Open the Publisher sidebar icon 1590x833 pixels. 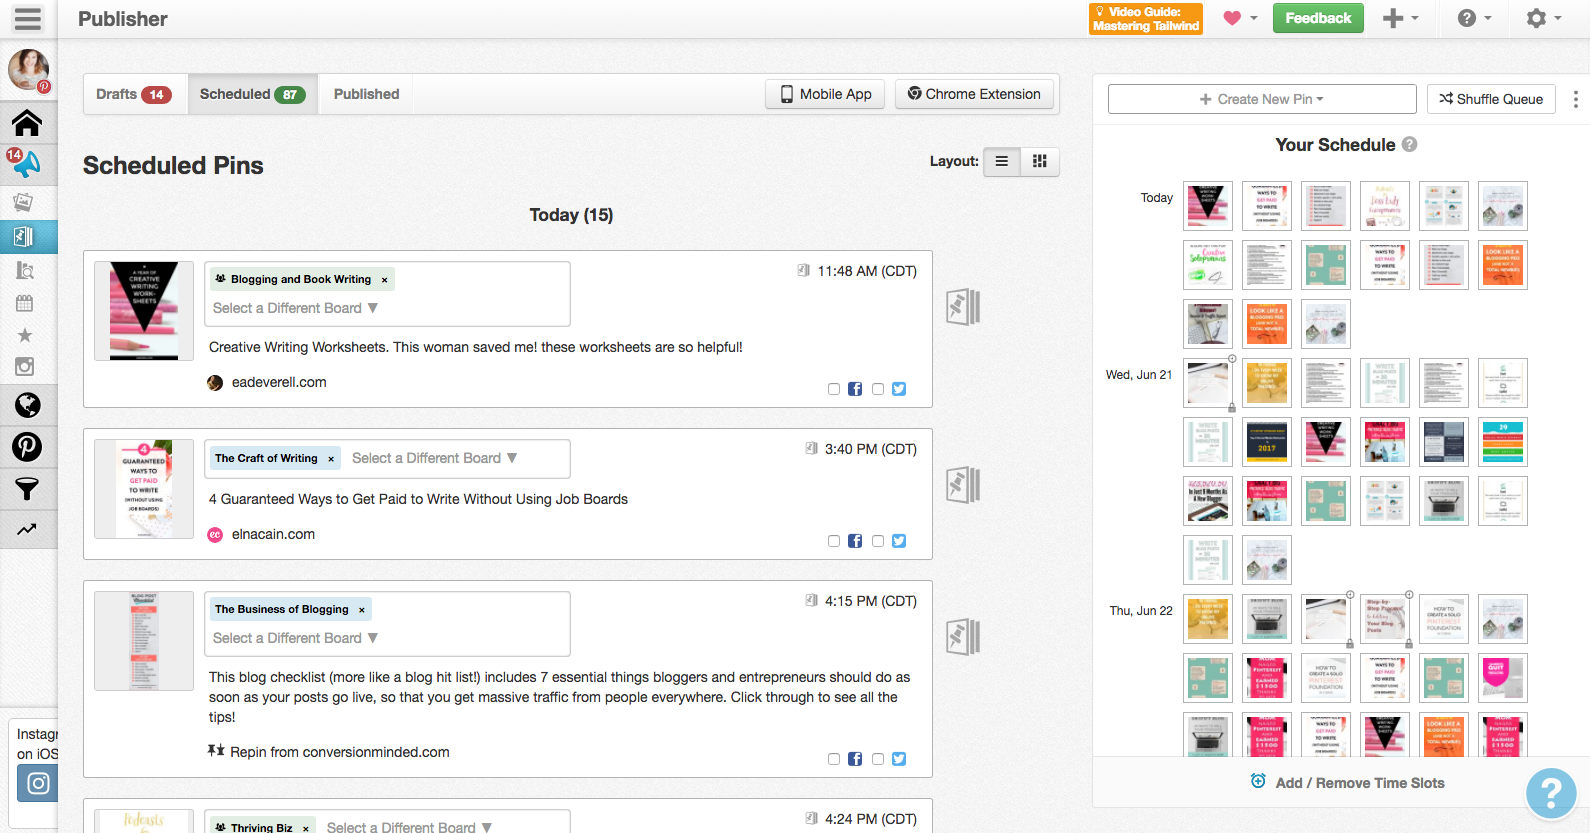pos(24,237)
